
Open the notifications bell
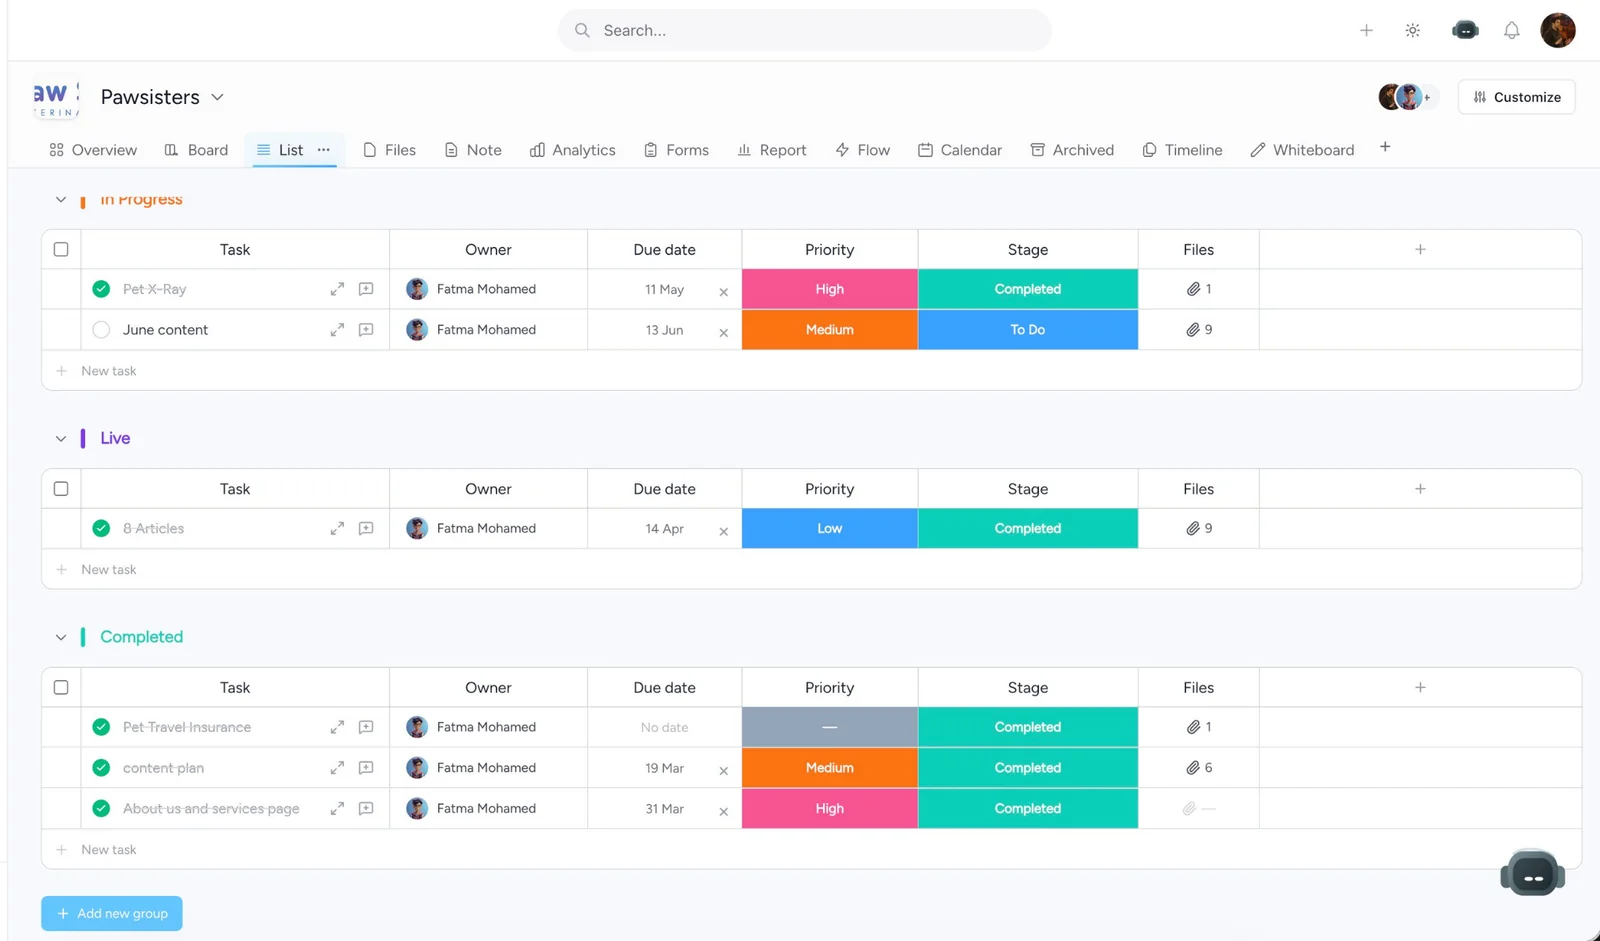point(1512,30)
